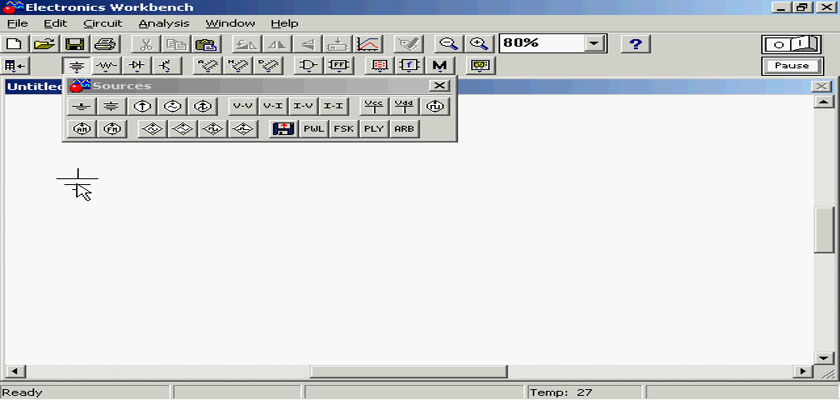Zoom in with the magnifier plus icon

478,44
